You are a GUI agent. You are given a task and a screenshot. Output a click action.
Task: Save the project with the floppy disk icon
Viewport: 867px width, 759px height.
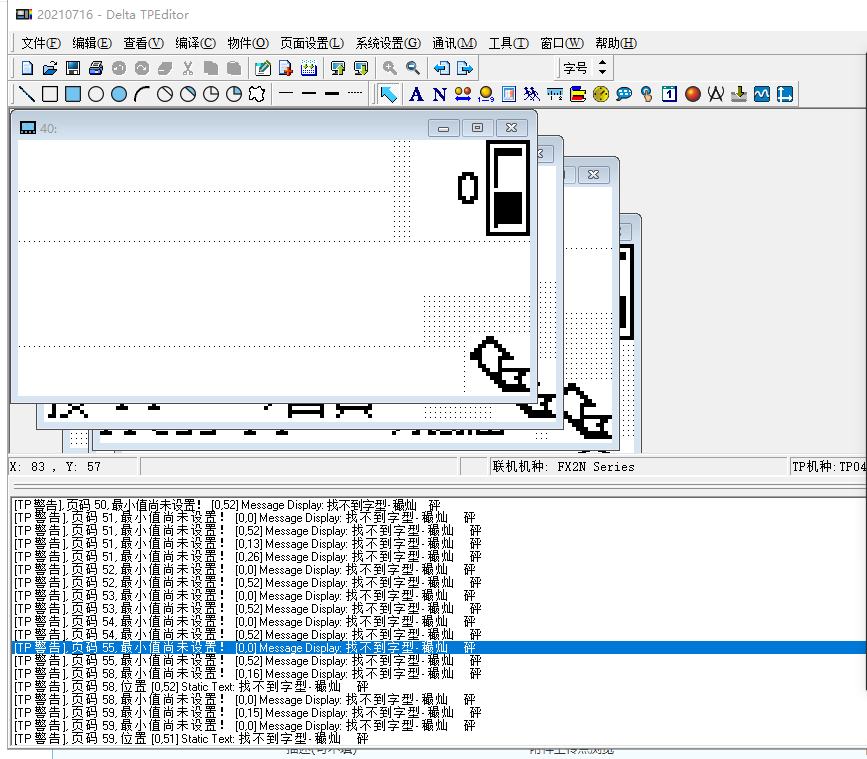73,68
